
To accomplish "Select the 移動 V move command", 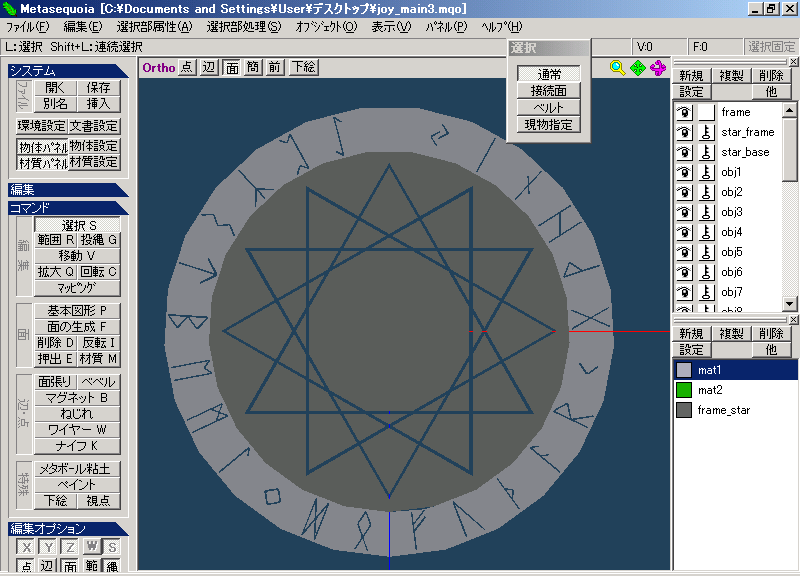I will click(x=77, y=256).
